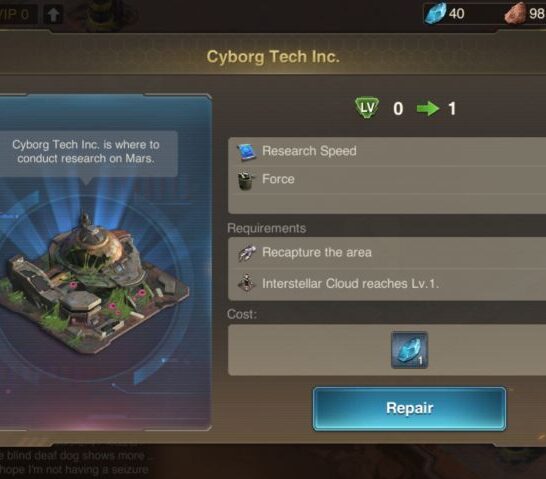Tap the chat message at bottom
This screenshot has width=546, height=479.
point(75,462)
